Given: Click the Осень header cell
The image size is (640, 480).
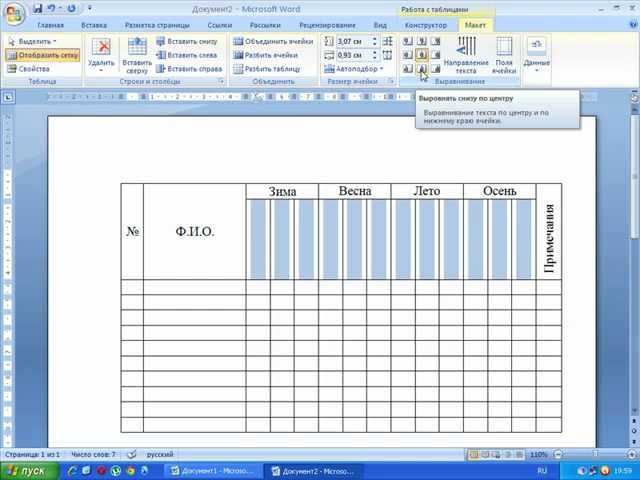Looking at the screenshot, I should [500, 191].
